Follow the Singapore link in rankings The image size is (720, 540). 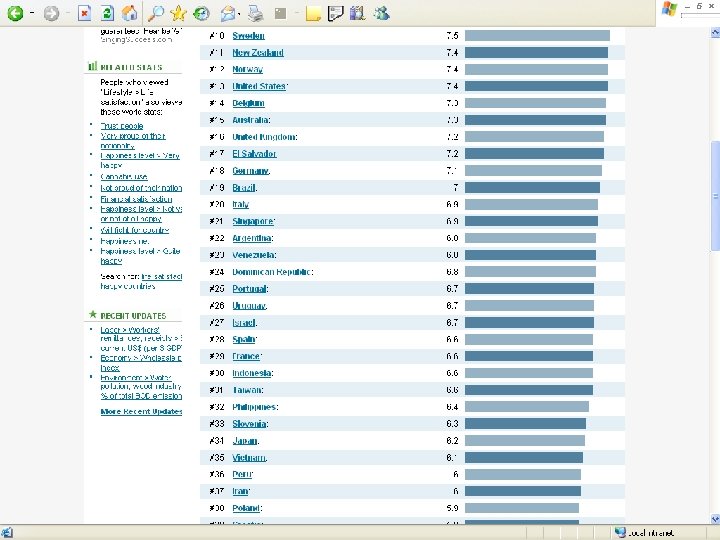253,221
